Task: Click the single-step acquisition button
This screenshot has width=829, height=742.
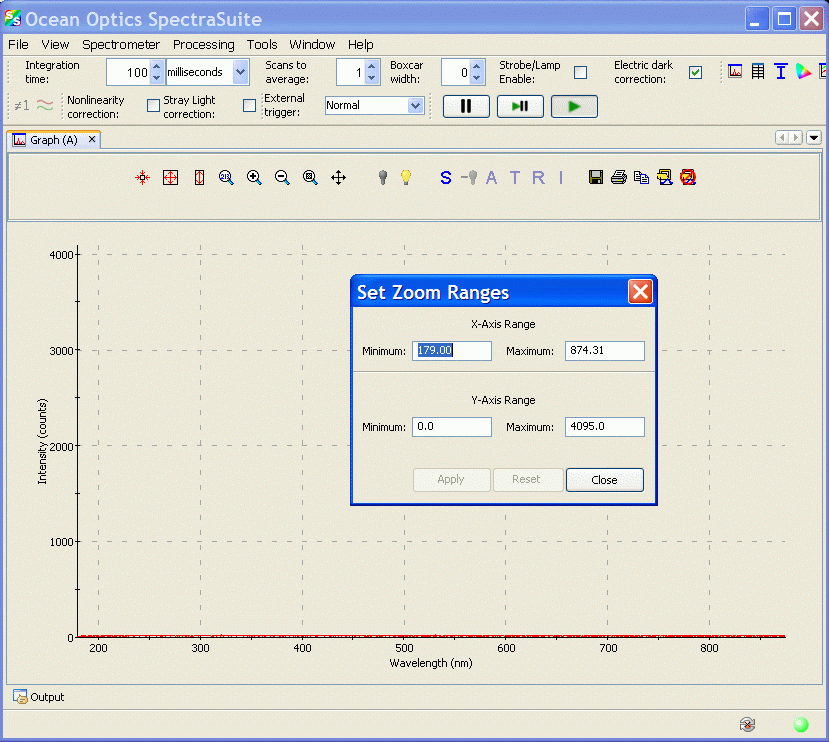Action: (x=520, y=106)
